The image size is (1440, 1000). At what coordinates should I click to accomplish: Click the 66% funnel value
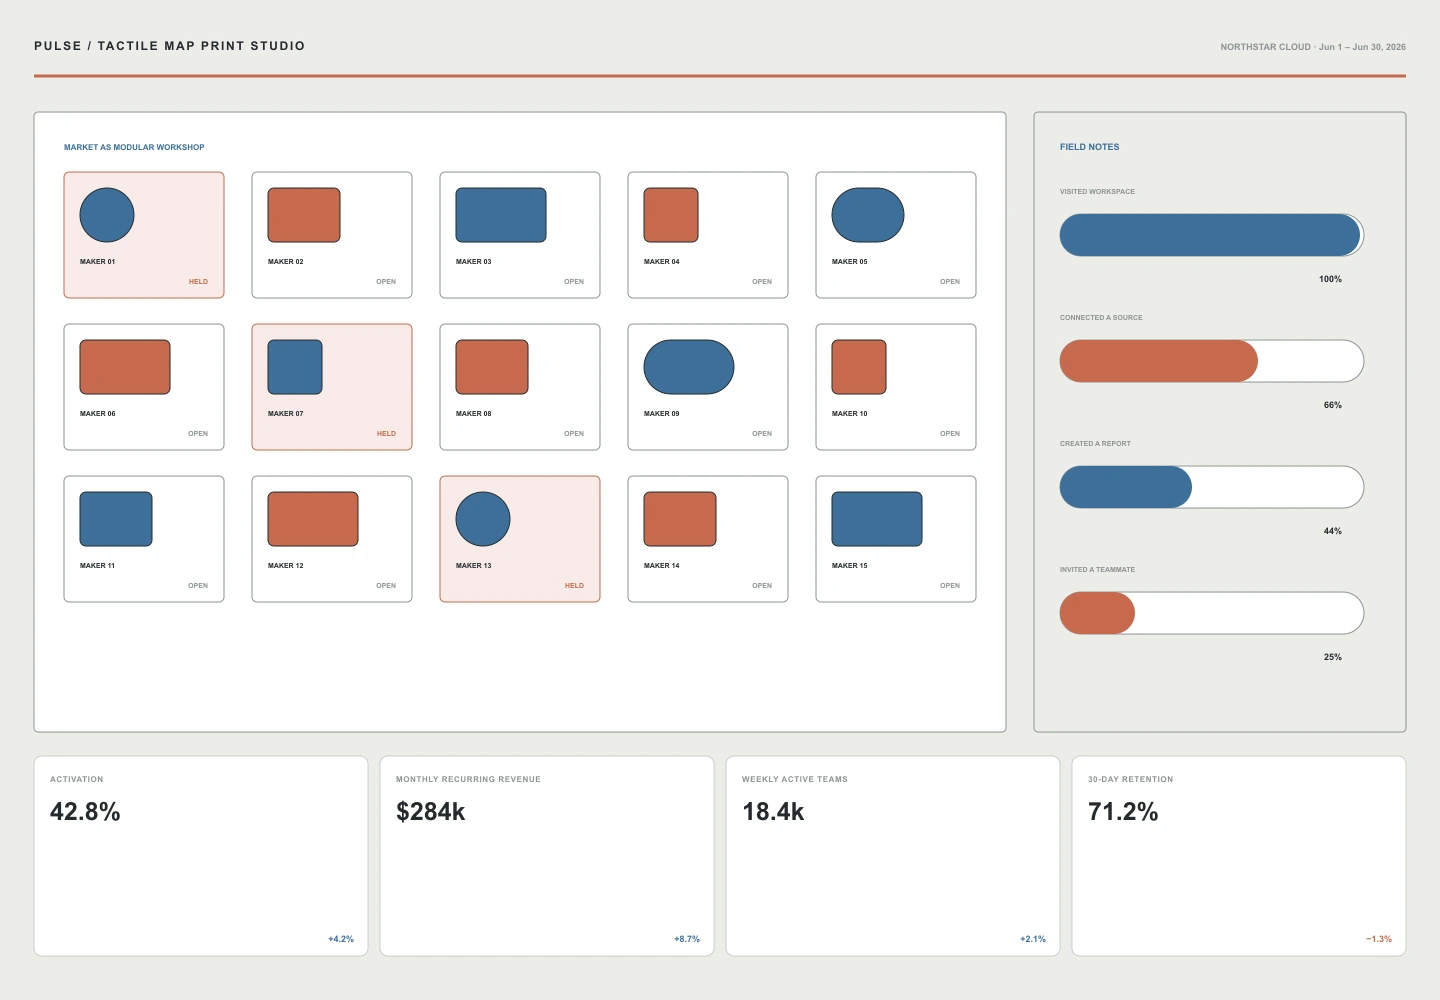[1333, 405]
